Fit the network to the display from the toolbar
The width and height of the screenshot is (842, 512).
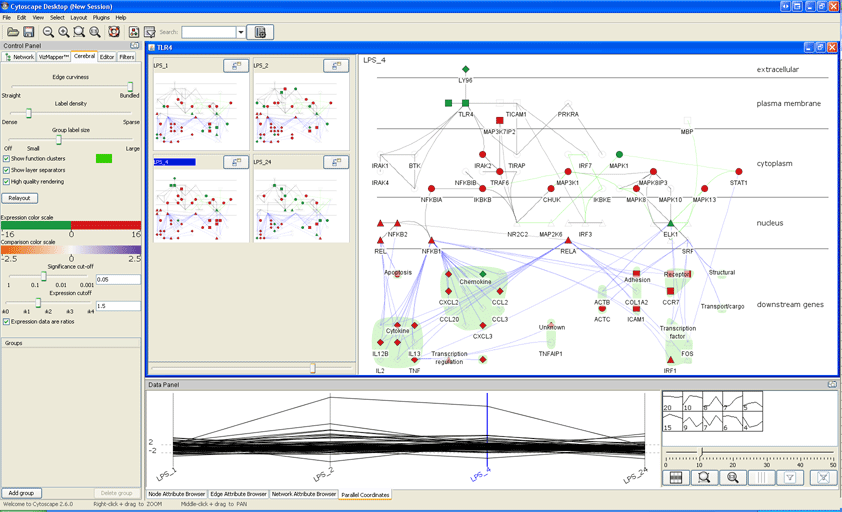95,32
